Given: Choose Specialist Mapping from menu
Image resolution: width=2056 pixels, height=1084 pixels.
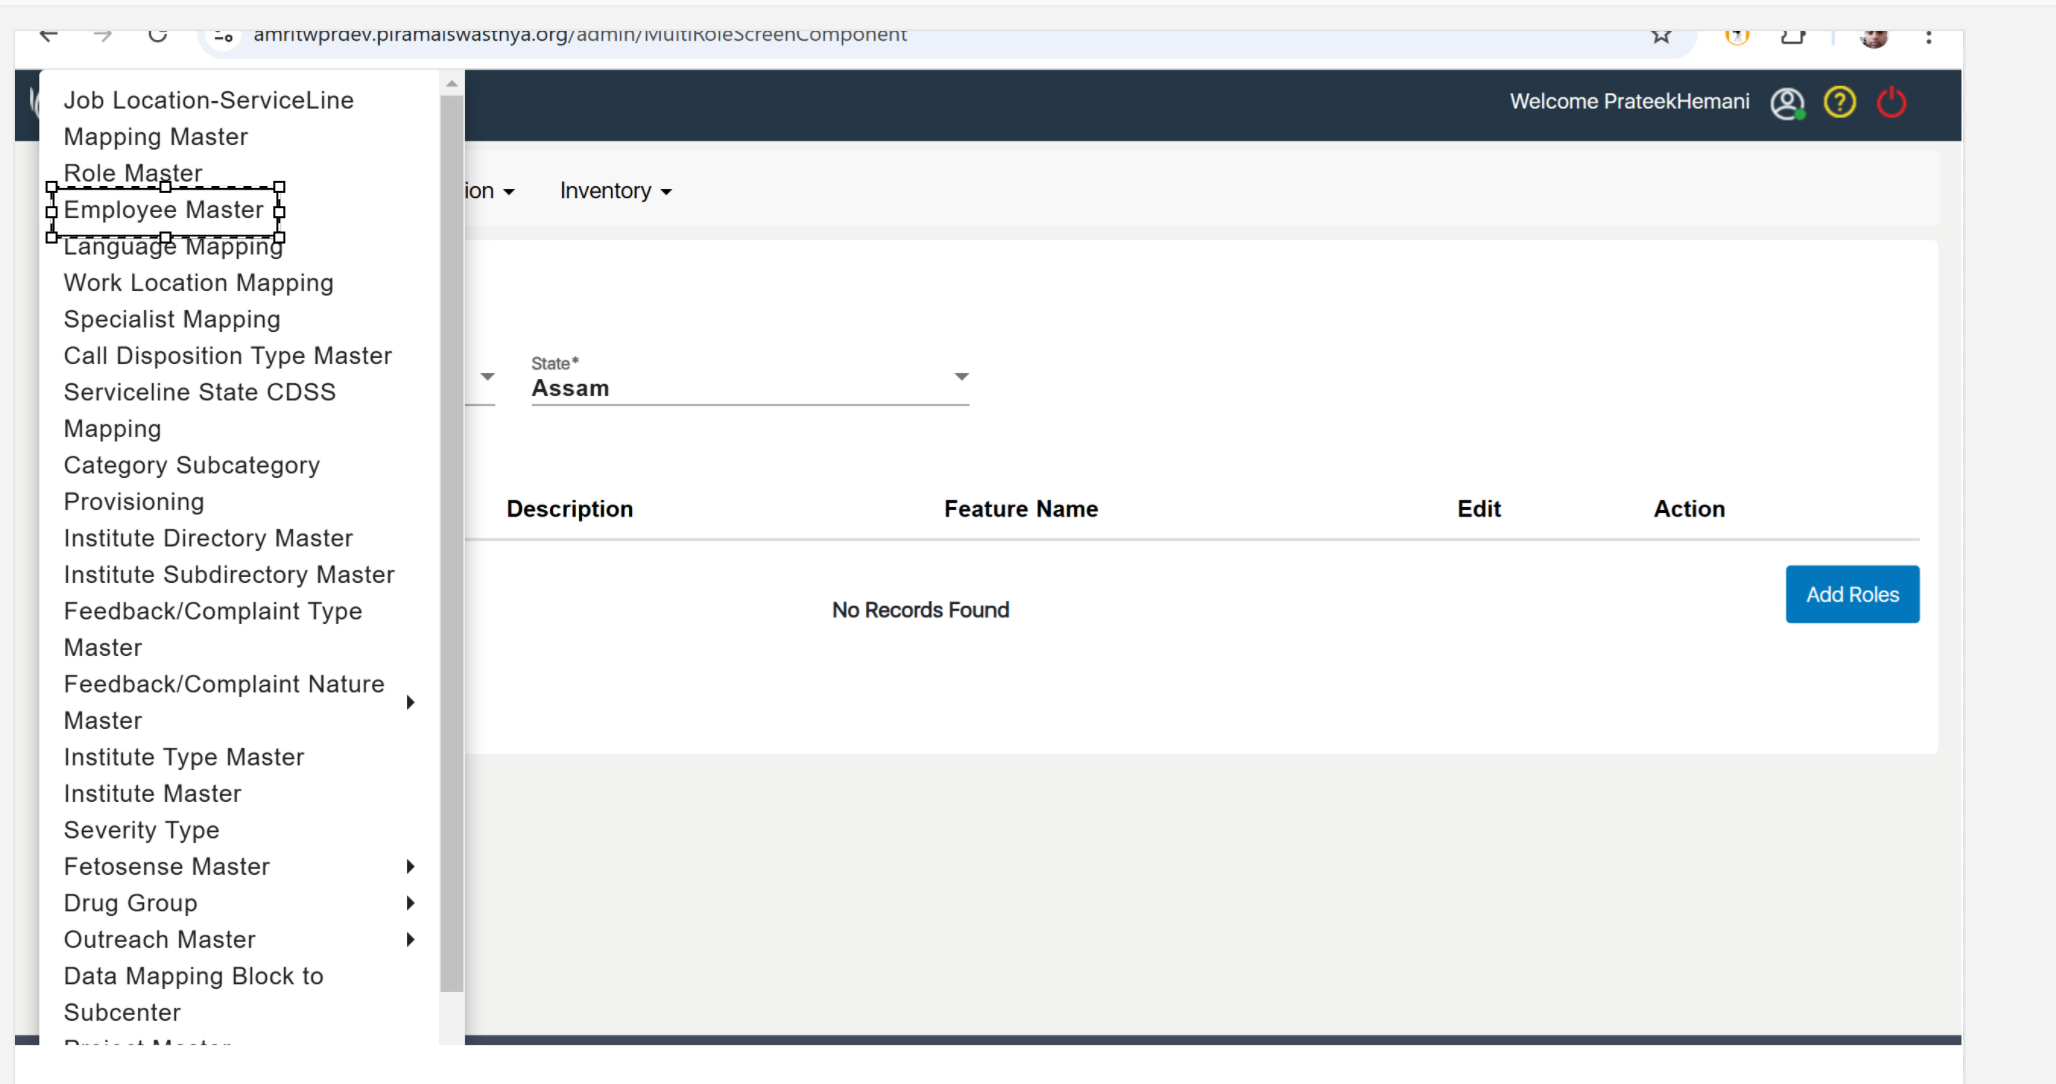Looking at the screenshot, I should pyautogui.click(x=172, y=319).
